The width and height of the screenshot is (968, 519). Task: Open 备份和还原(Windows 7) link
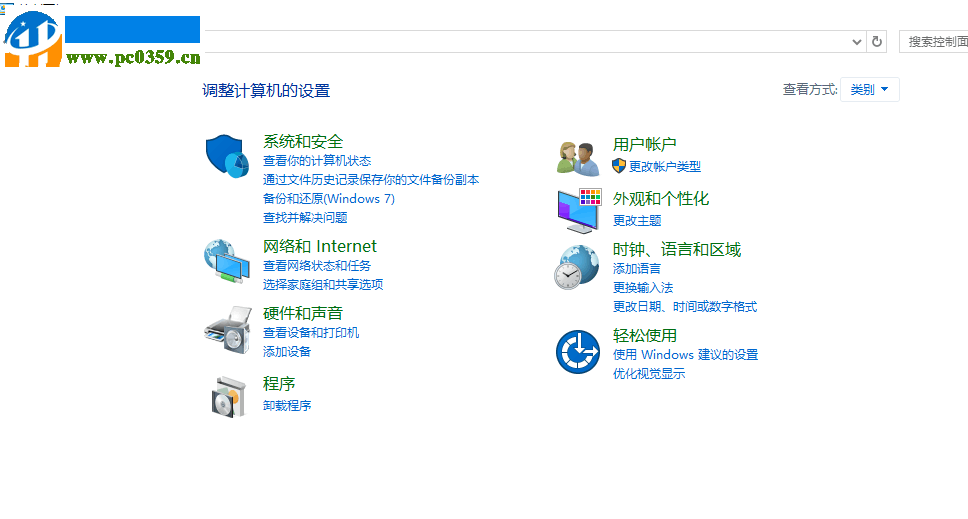(328, 199)
